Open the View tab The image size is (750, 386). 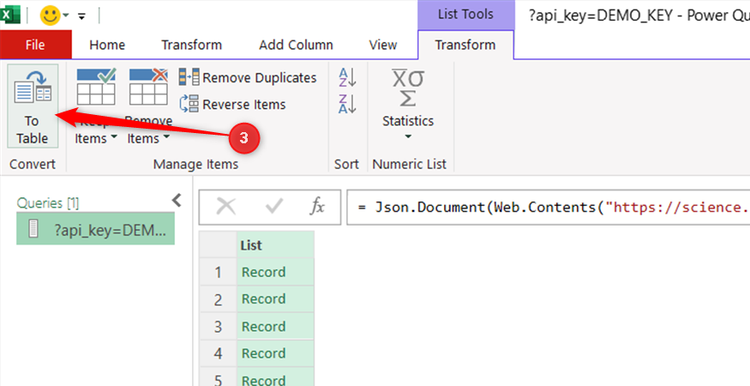[x=383, y=45]
